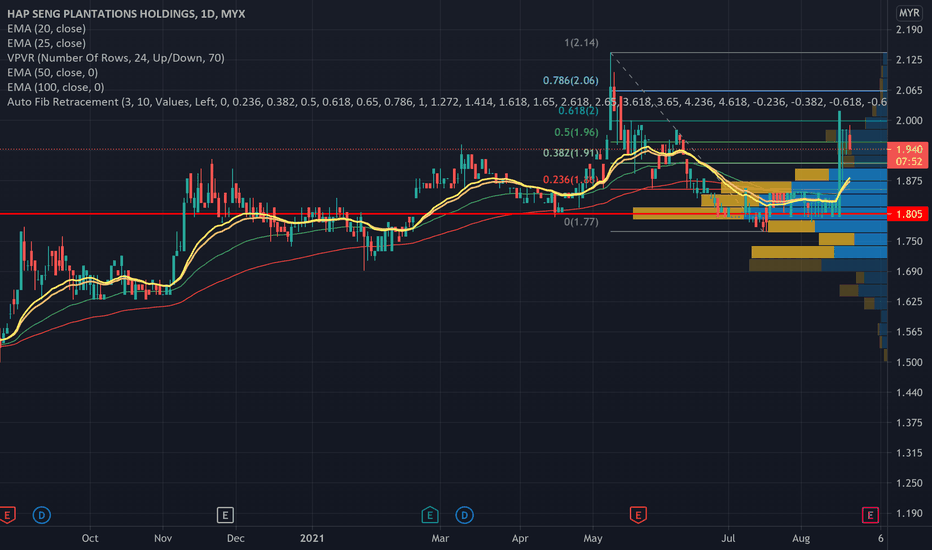
Task: Click the 2.125 price axis value
Action: pos(909,59)
